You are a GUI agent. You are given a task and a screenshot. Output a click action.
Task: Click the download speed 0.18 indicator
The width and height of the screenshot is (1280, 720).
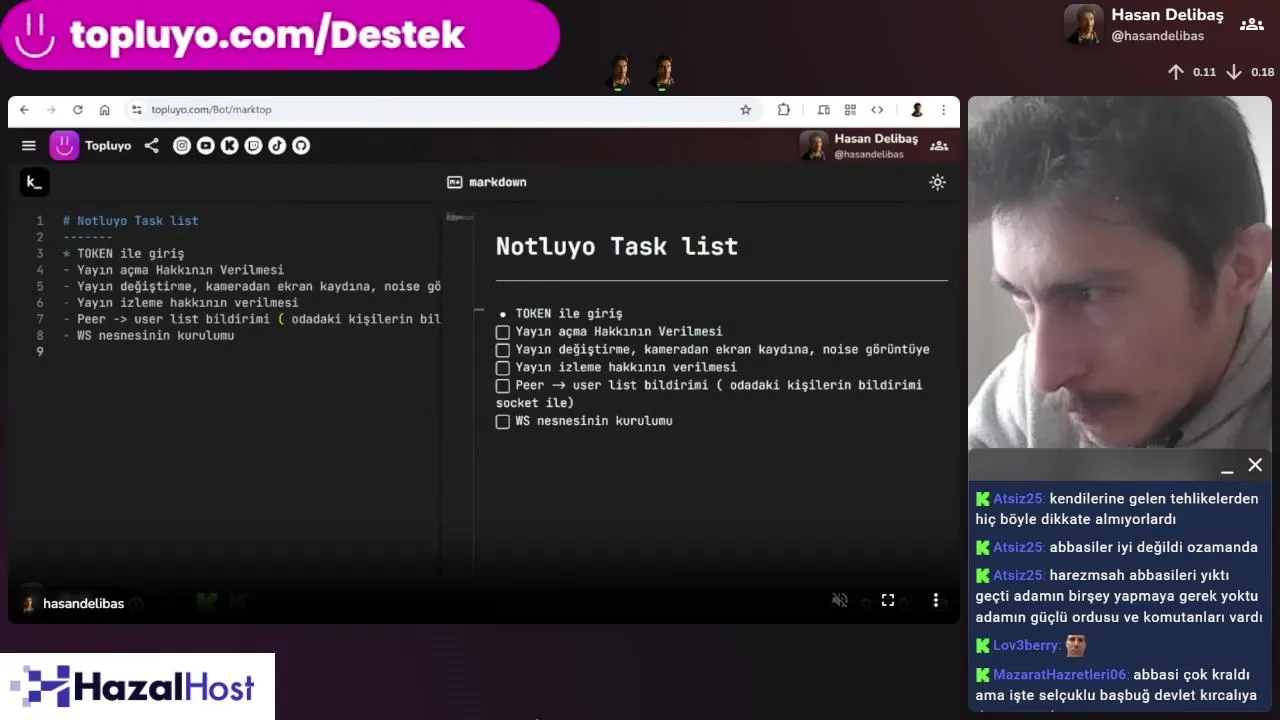[1250, 72]
